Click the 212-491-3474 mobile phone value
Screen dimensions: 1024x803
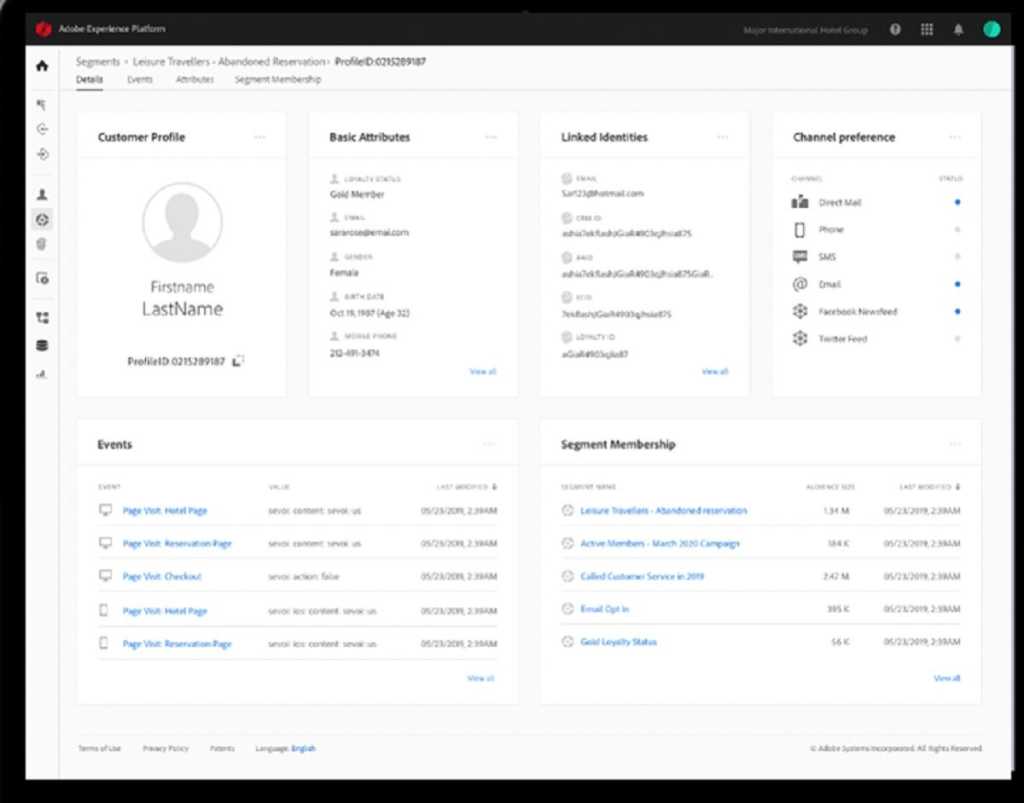click(x=355, y=353)
